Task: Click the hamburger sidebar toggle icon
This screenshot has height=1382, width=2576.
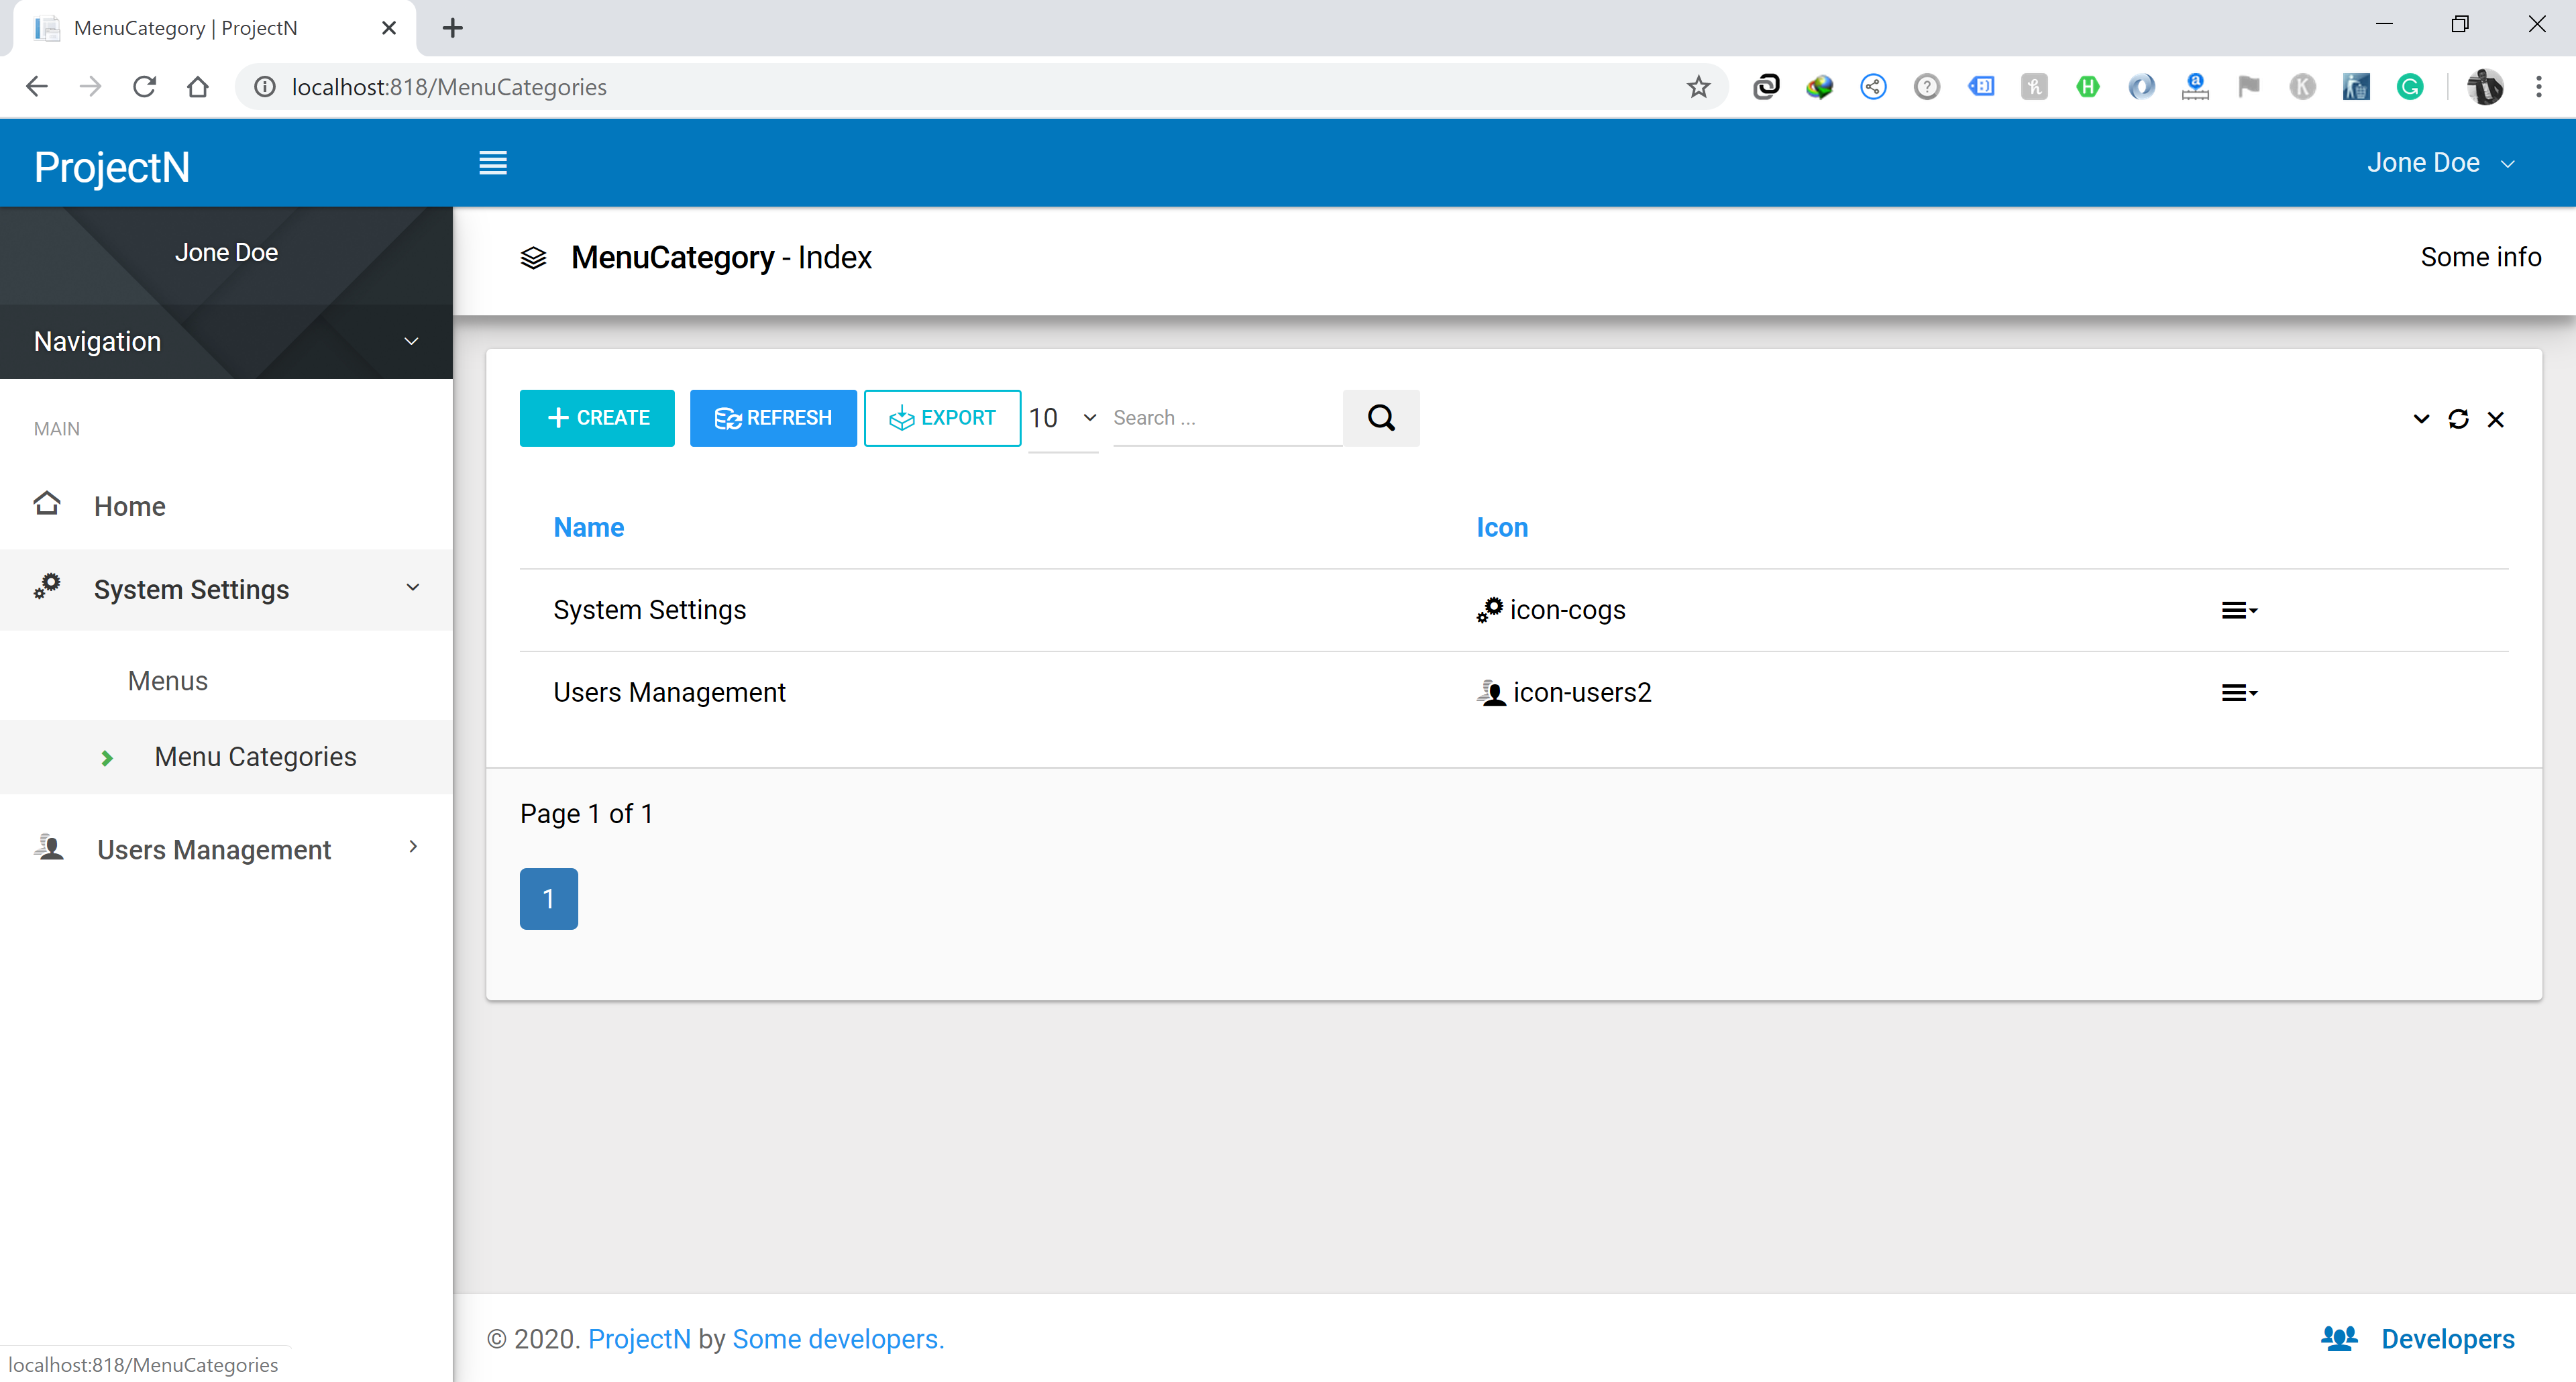Action: pos(492,163)
